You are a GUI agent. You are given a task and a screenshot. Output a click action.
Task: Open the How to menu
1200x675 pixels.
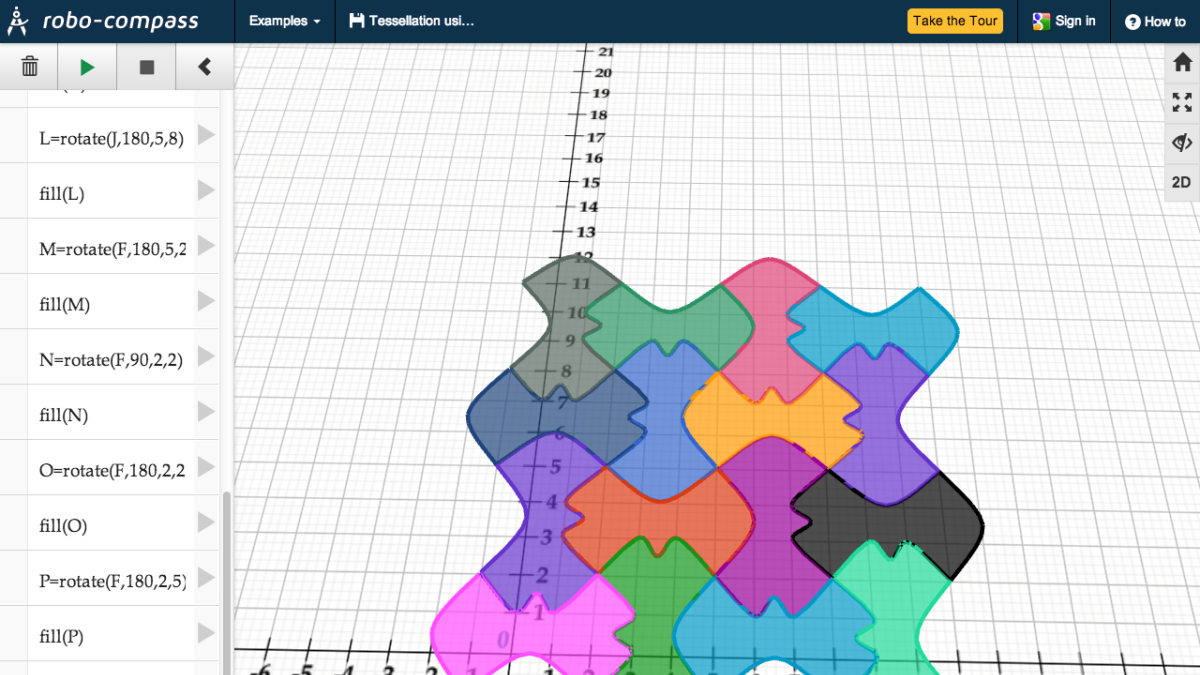pos(1156,20)
